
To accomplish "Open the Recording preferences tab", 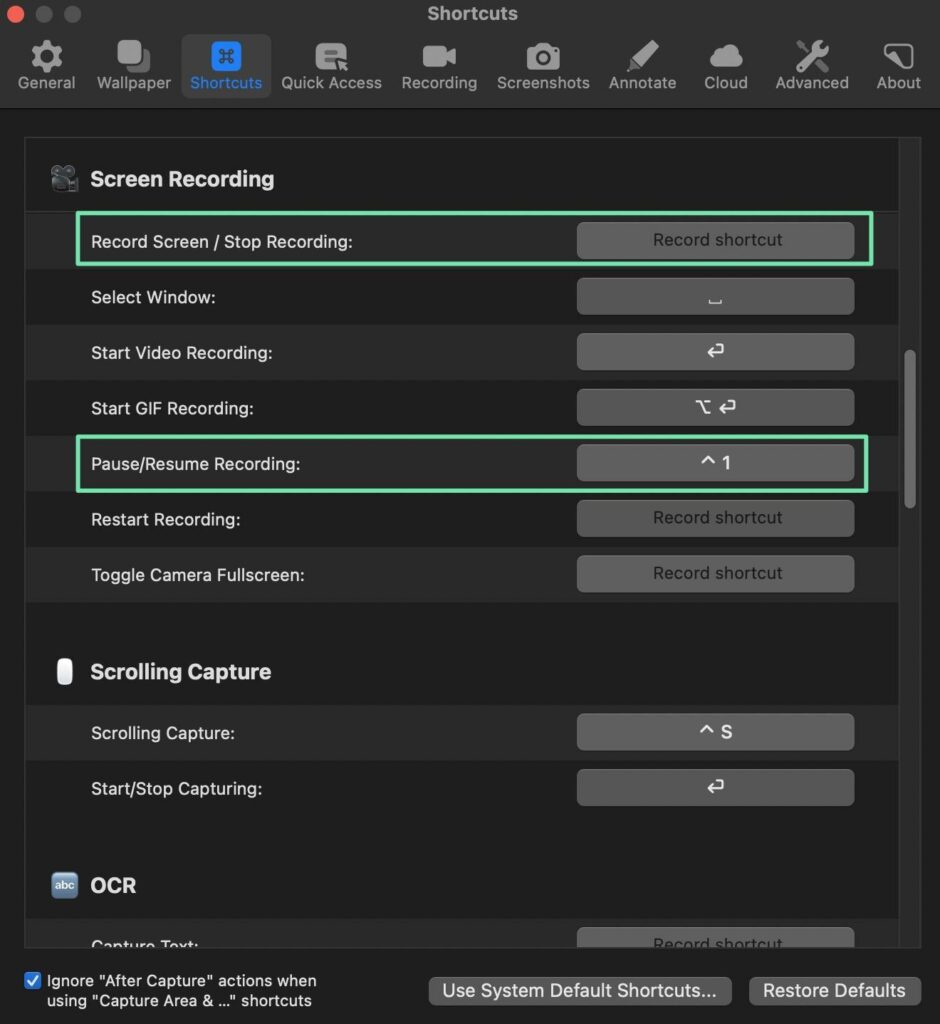I will 439,66.
